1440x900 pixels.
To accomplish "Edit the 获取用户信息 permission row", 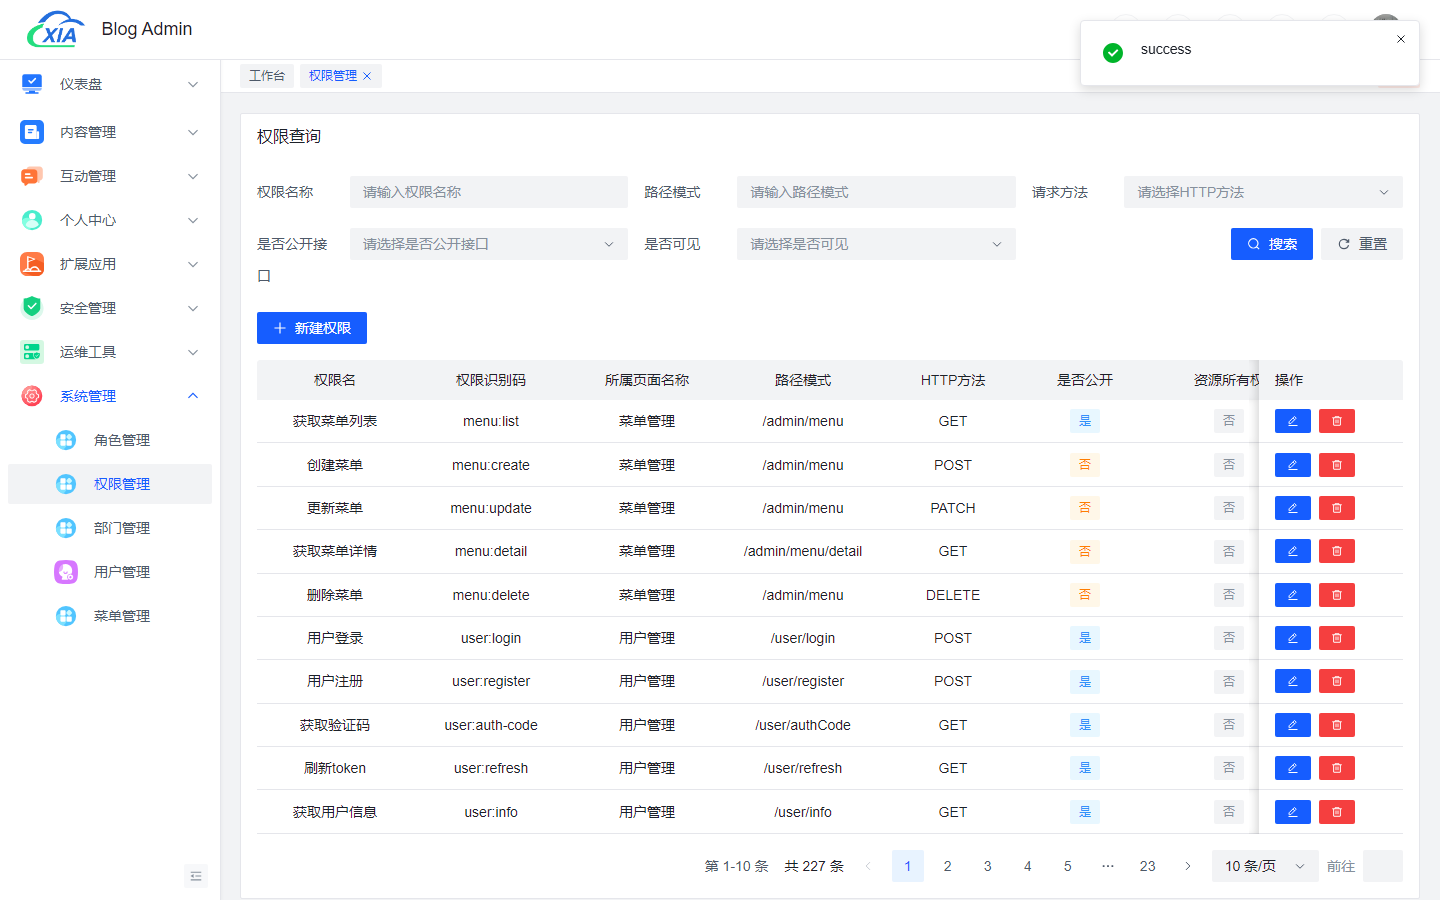I will (x=1293, y=812).
